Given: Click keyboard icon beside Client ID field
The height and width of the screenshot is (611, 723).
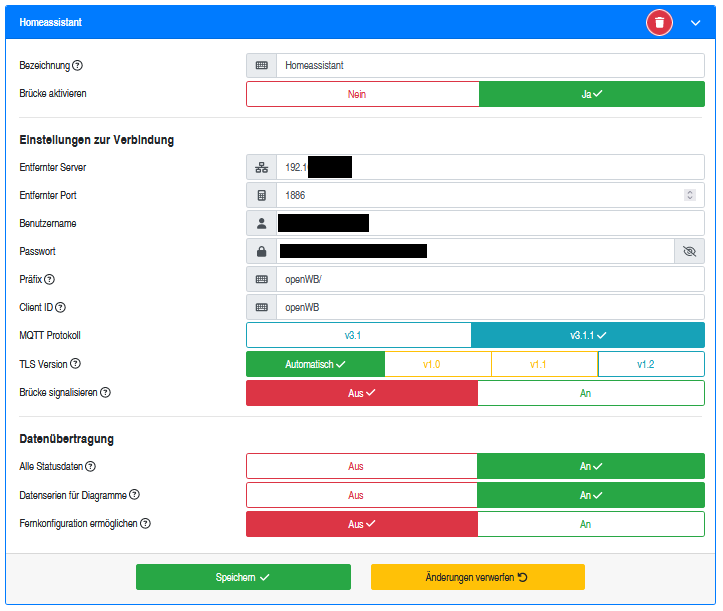Looking at the screenshot, I should [261, 308].
